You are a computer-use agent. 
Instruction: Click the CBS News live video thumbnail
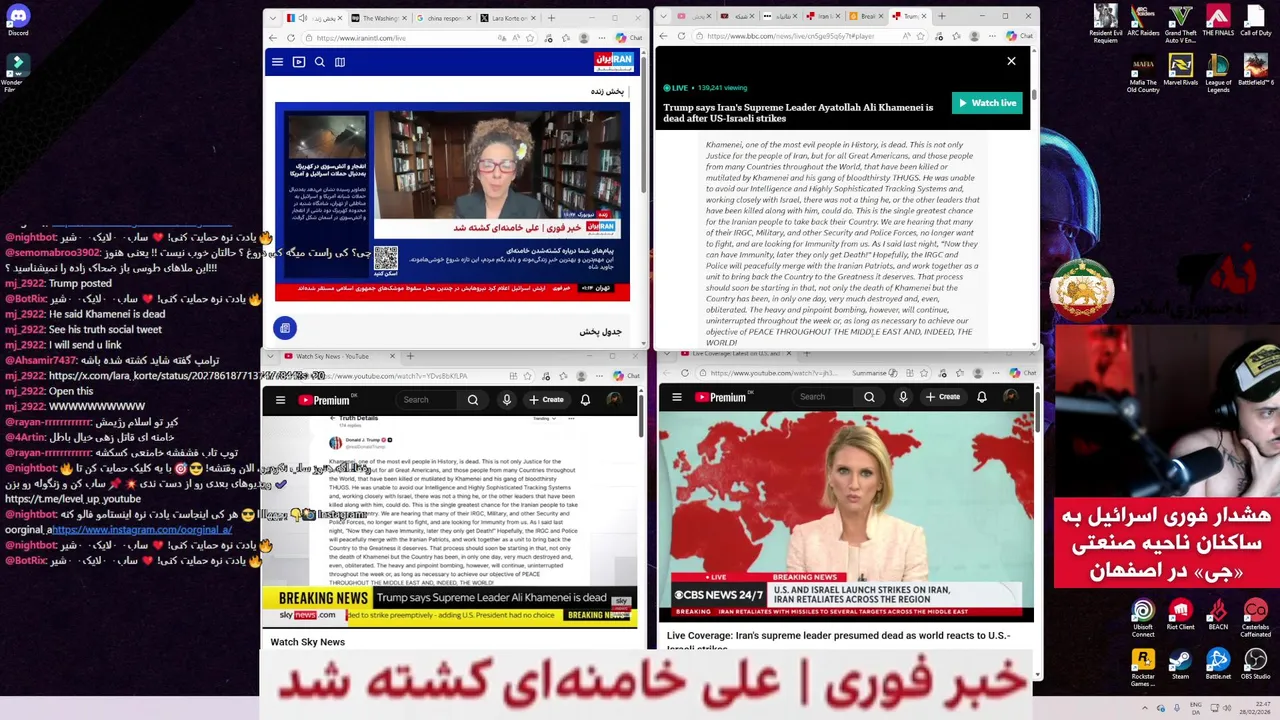click(x=846, y=516)
